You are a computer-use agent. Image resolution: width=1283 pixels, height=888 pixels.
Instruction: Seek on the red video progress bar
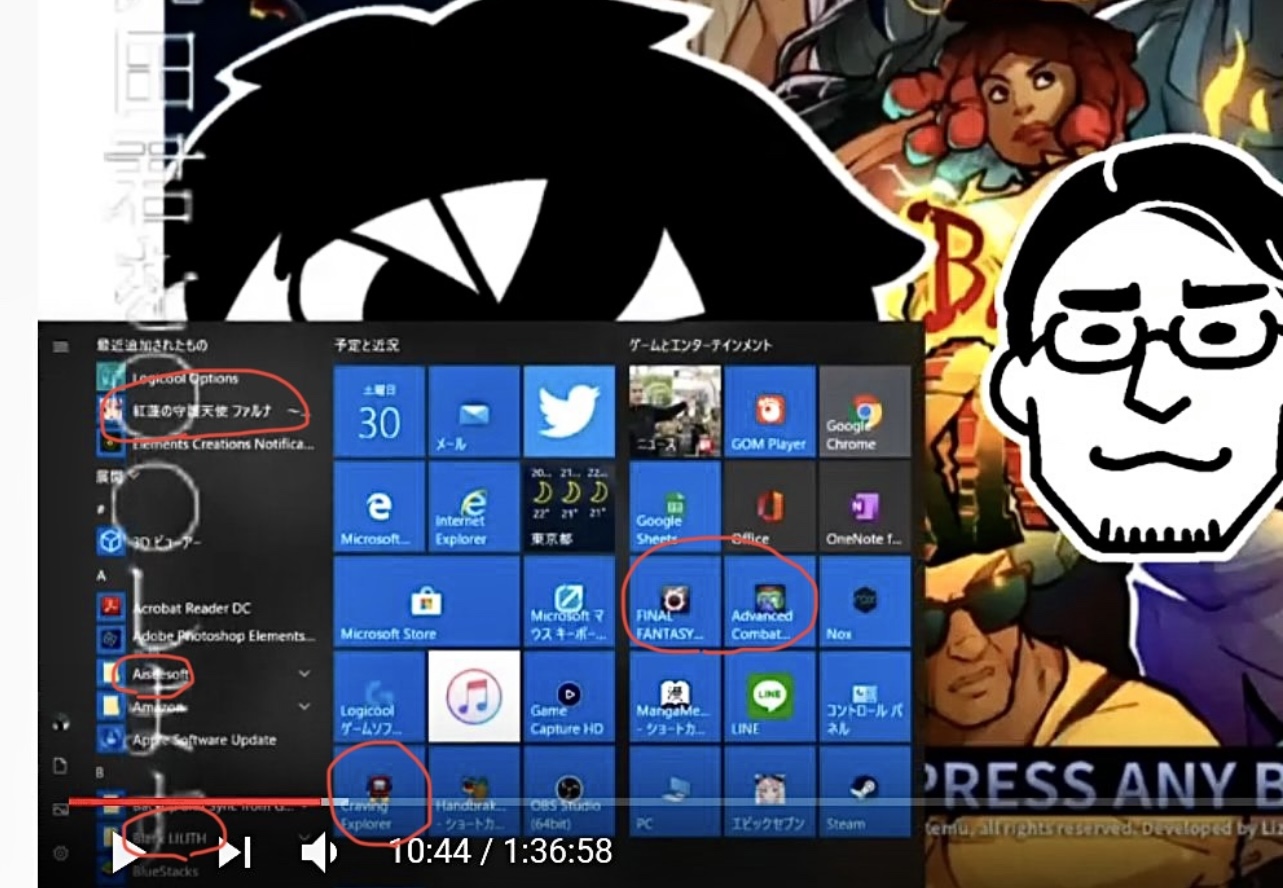195,801
